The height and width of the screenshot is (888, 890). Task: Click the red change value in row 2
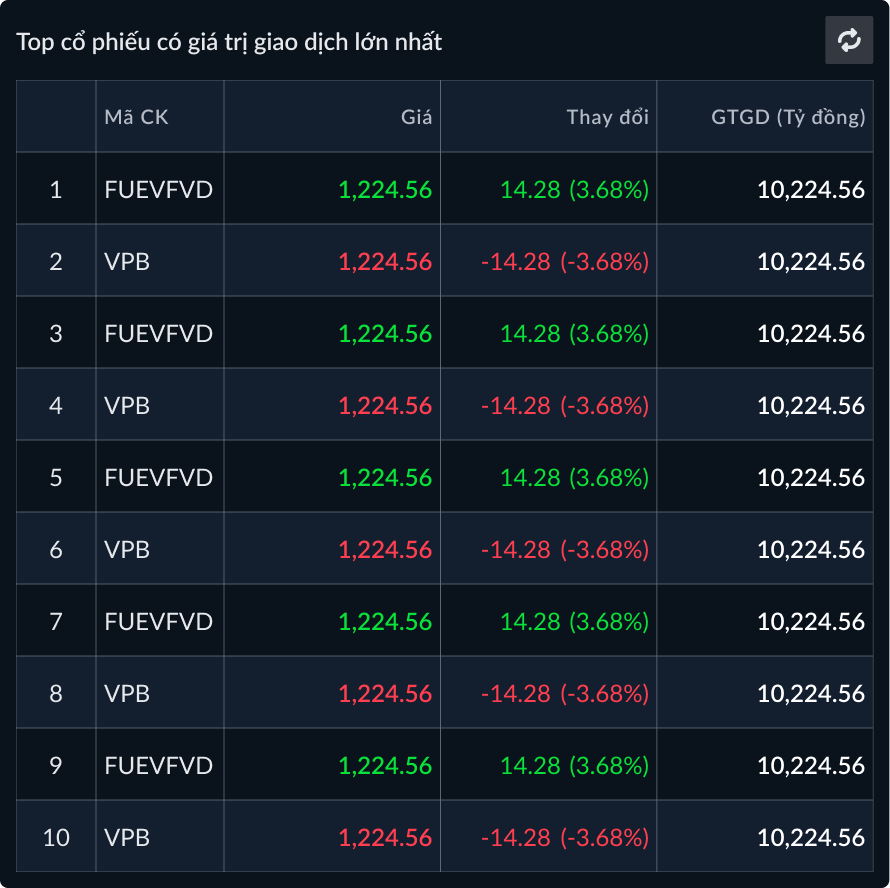pos(565,261)
